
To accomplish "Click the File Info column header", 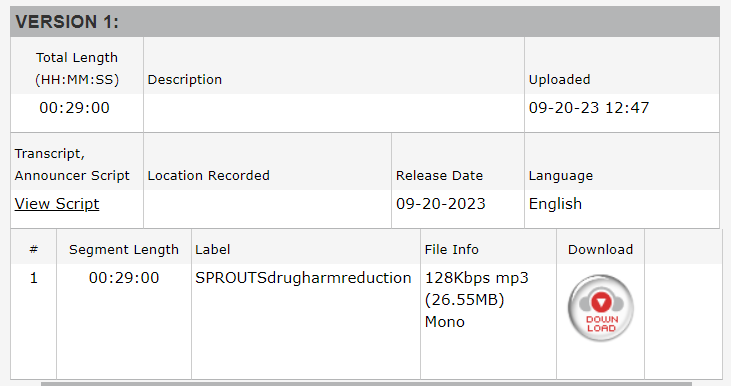I will [451, 249].
